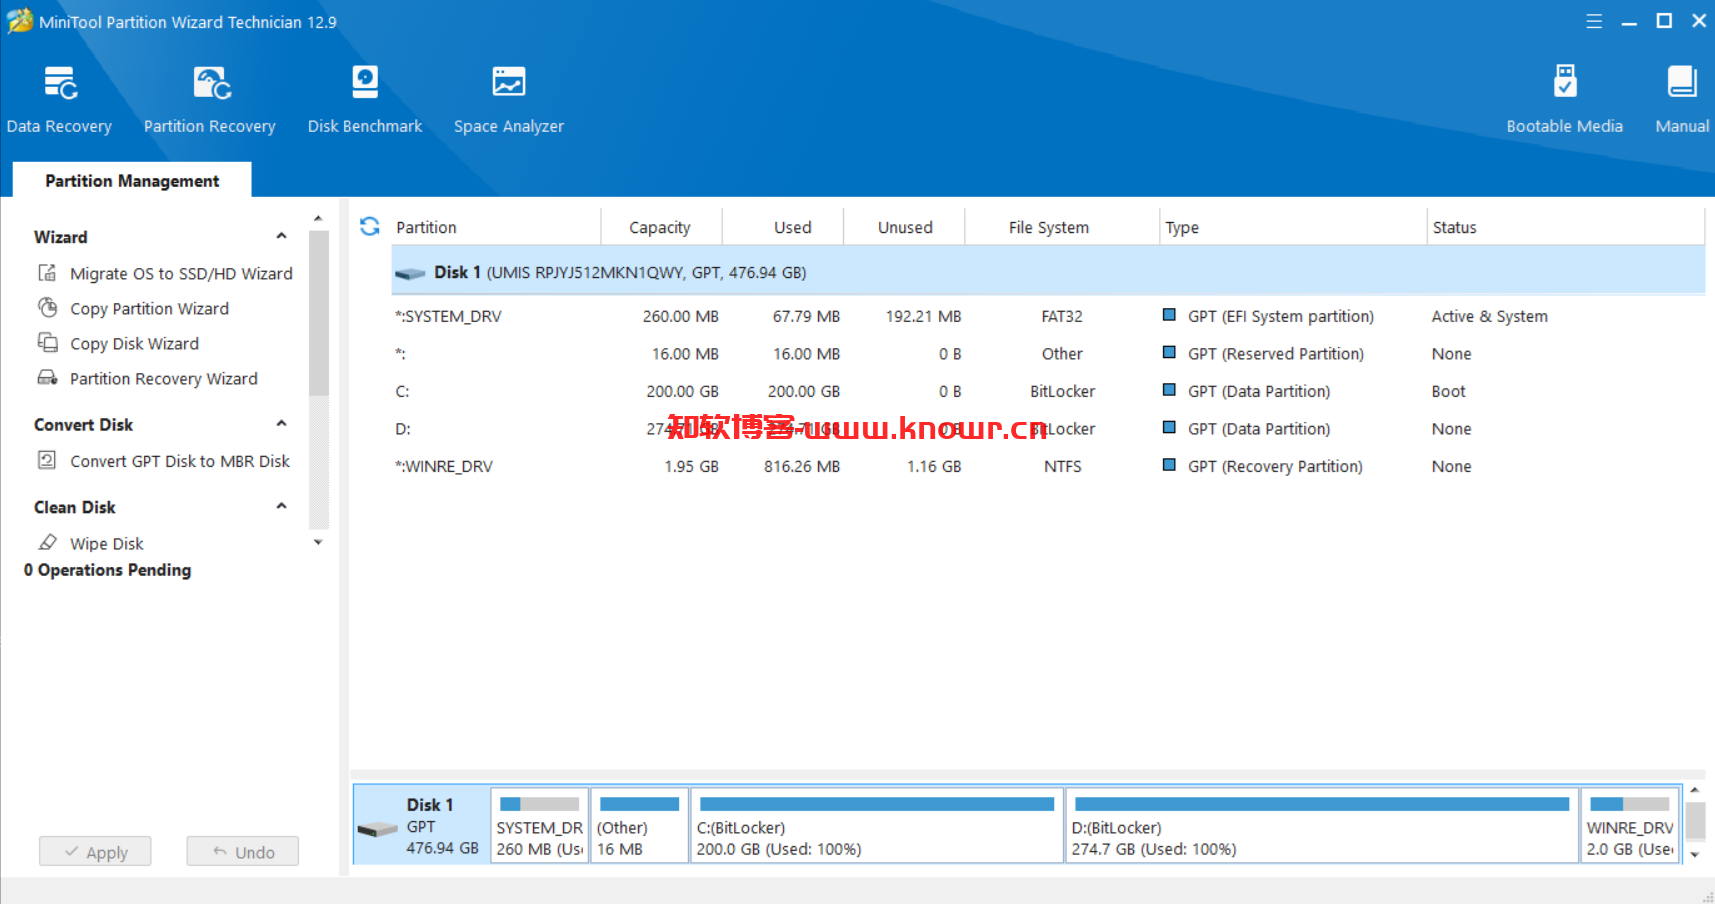1715x904 pixels.
Task: Click the type square icon of the C: row
Action: 1169,390
